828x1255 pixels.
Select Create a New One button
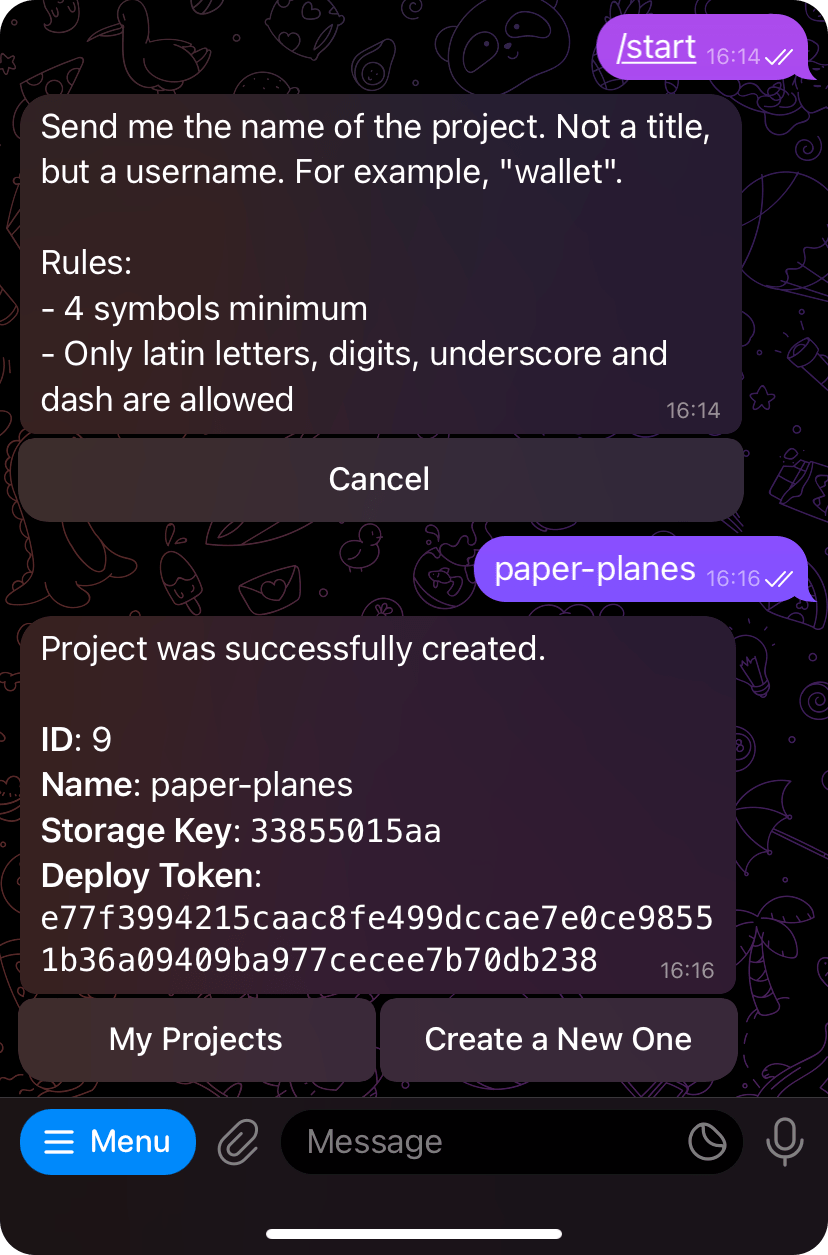pos(558,1040)
